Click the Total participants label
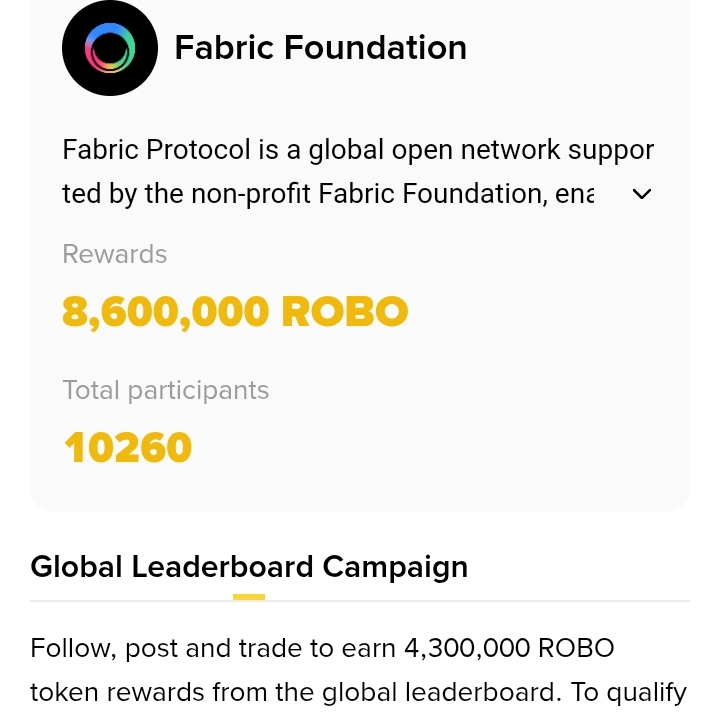This screenshot has height=720, width=720. 165,391
